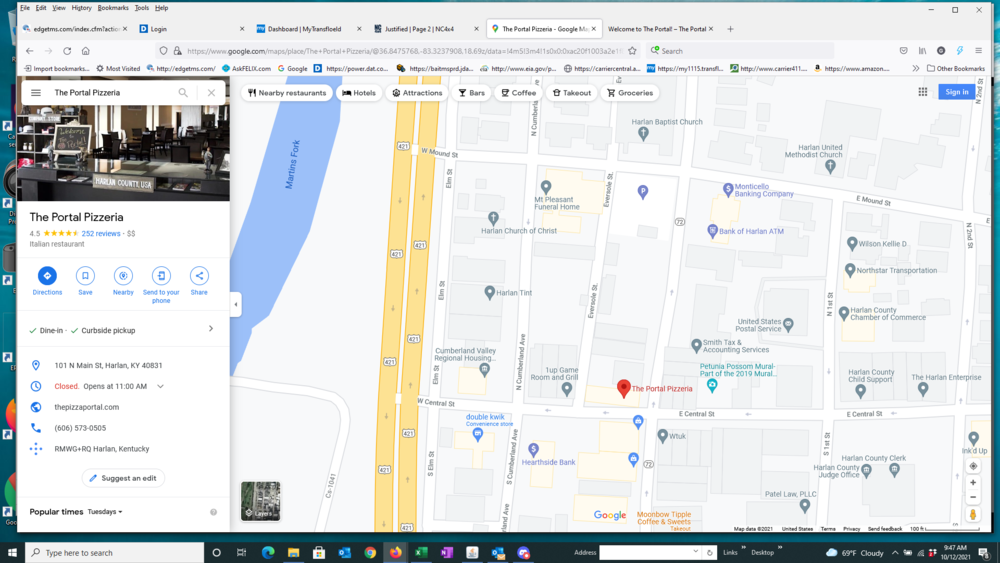1000x563 pixels.
Task: Click the Harlan Baptist Church pin
Action: click(643, 133)
